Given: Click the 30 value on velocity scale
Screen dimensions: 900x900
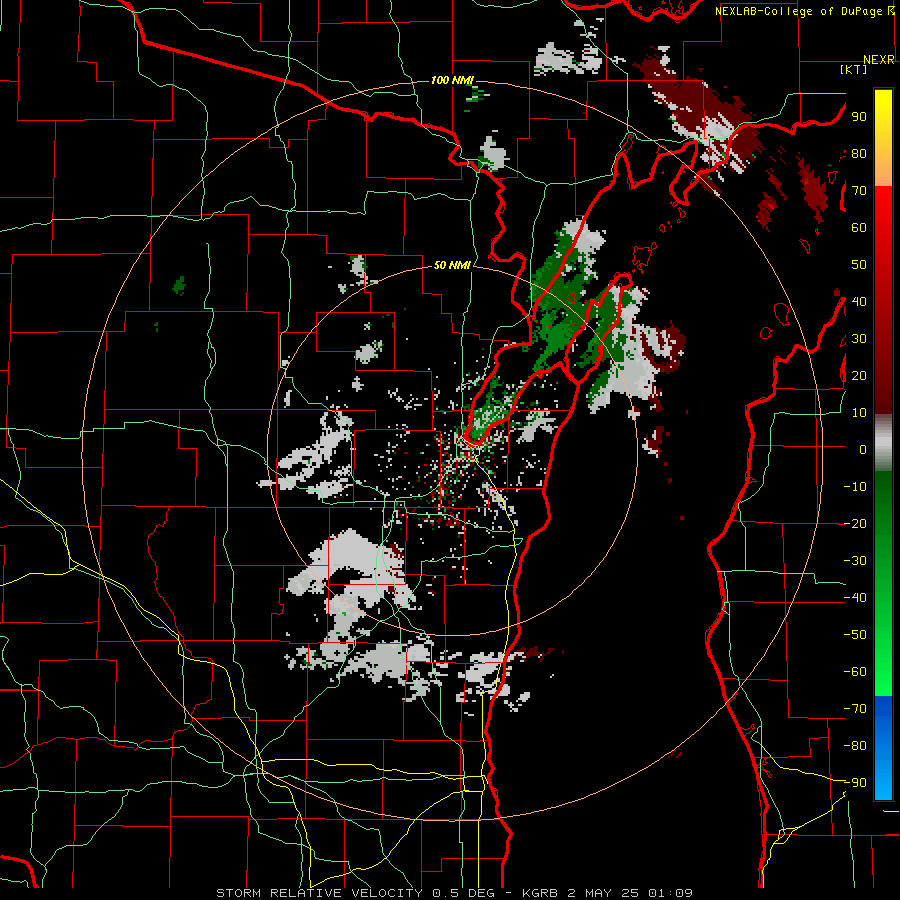Looking at the screenshot, I should pos(859,339).
